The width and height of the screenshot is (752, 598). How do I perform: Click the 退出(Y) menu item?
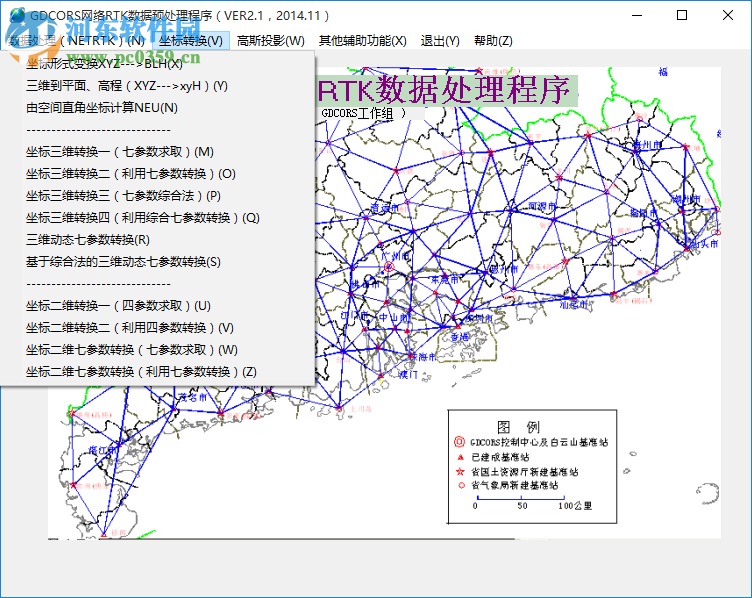440,41
